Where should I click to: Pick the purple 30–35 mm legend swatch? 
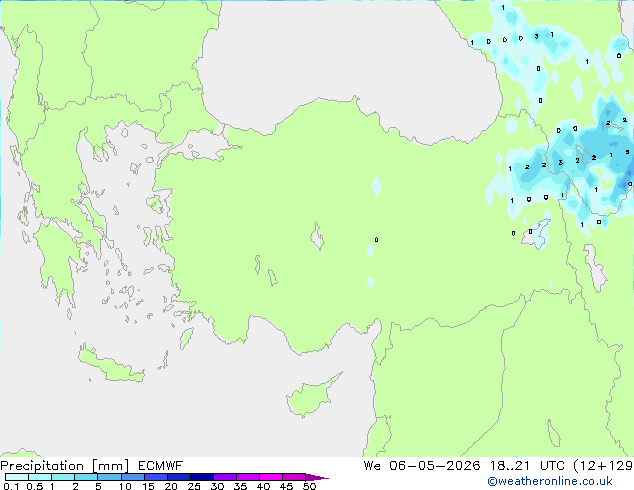pos(225,477)
